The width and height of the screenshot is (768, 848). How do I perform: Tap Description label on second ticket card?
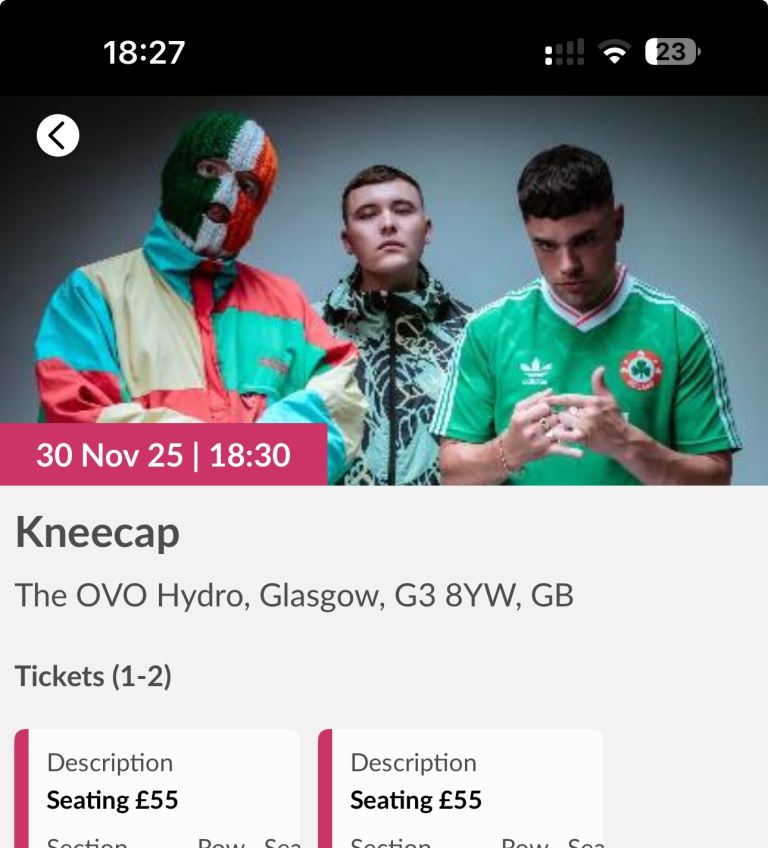click(x=413, y=763)
